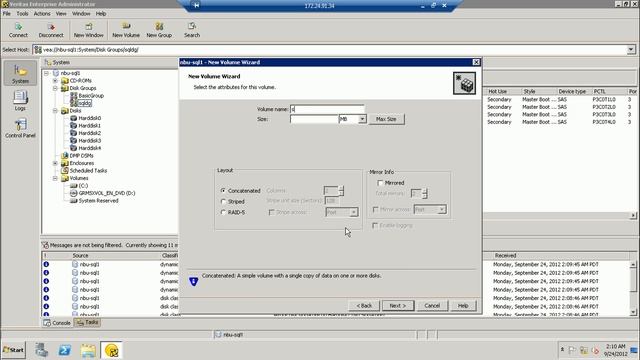
Task: Open the Window menu
Action: [x=81, y=13]
